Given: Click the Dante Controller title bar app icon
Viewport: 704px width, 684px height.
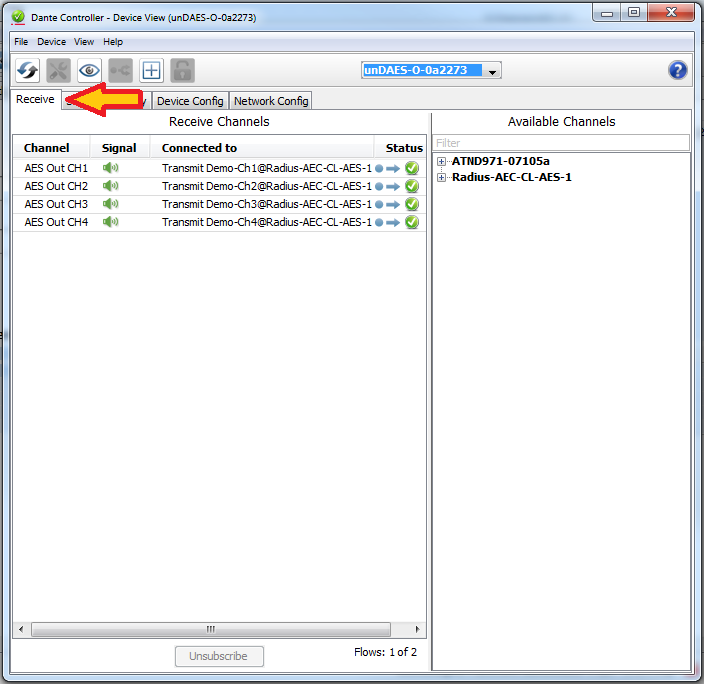Looking at the screenshot, I should coord(18,17).
